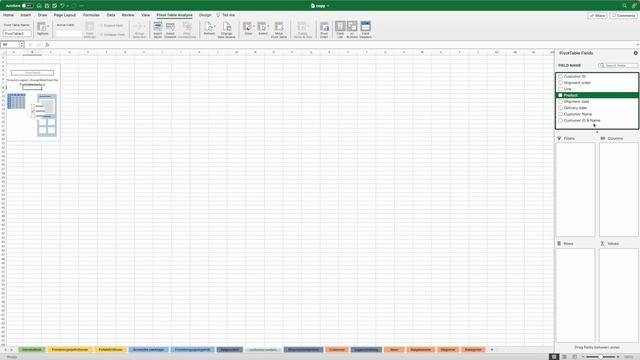The width and height of the screenshot is (640, 360).
Task: Check the Customer Name field
Action: click(x=560, y=114)
